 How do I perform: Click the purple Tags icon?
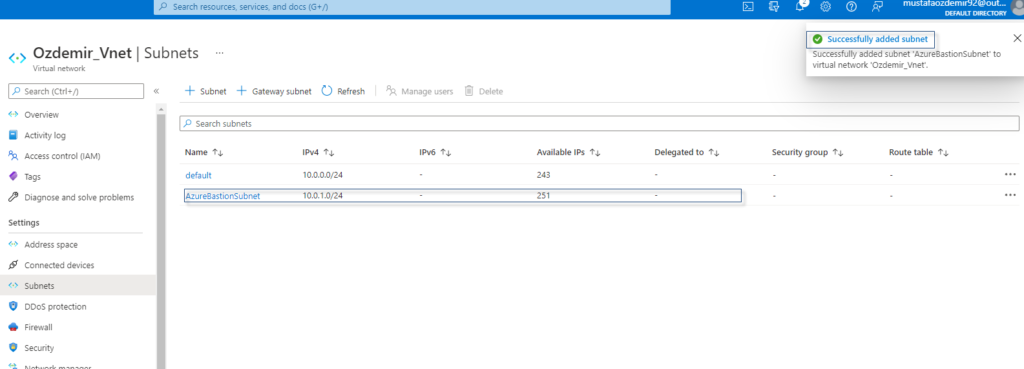pos(12,176)
